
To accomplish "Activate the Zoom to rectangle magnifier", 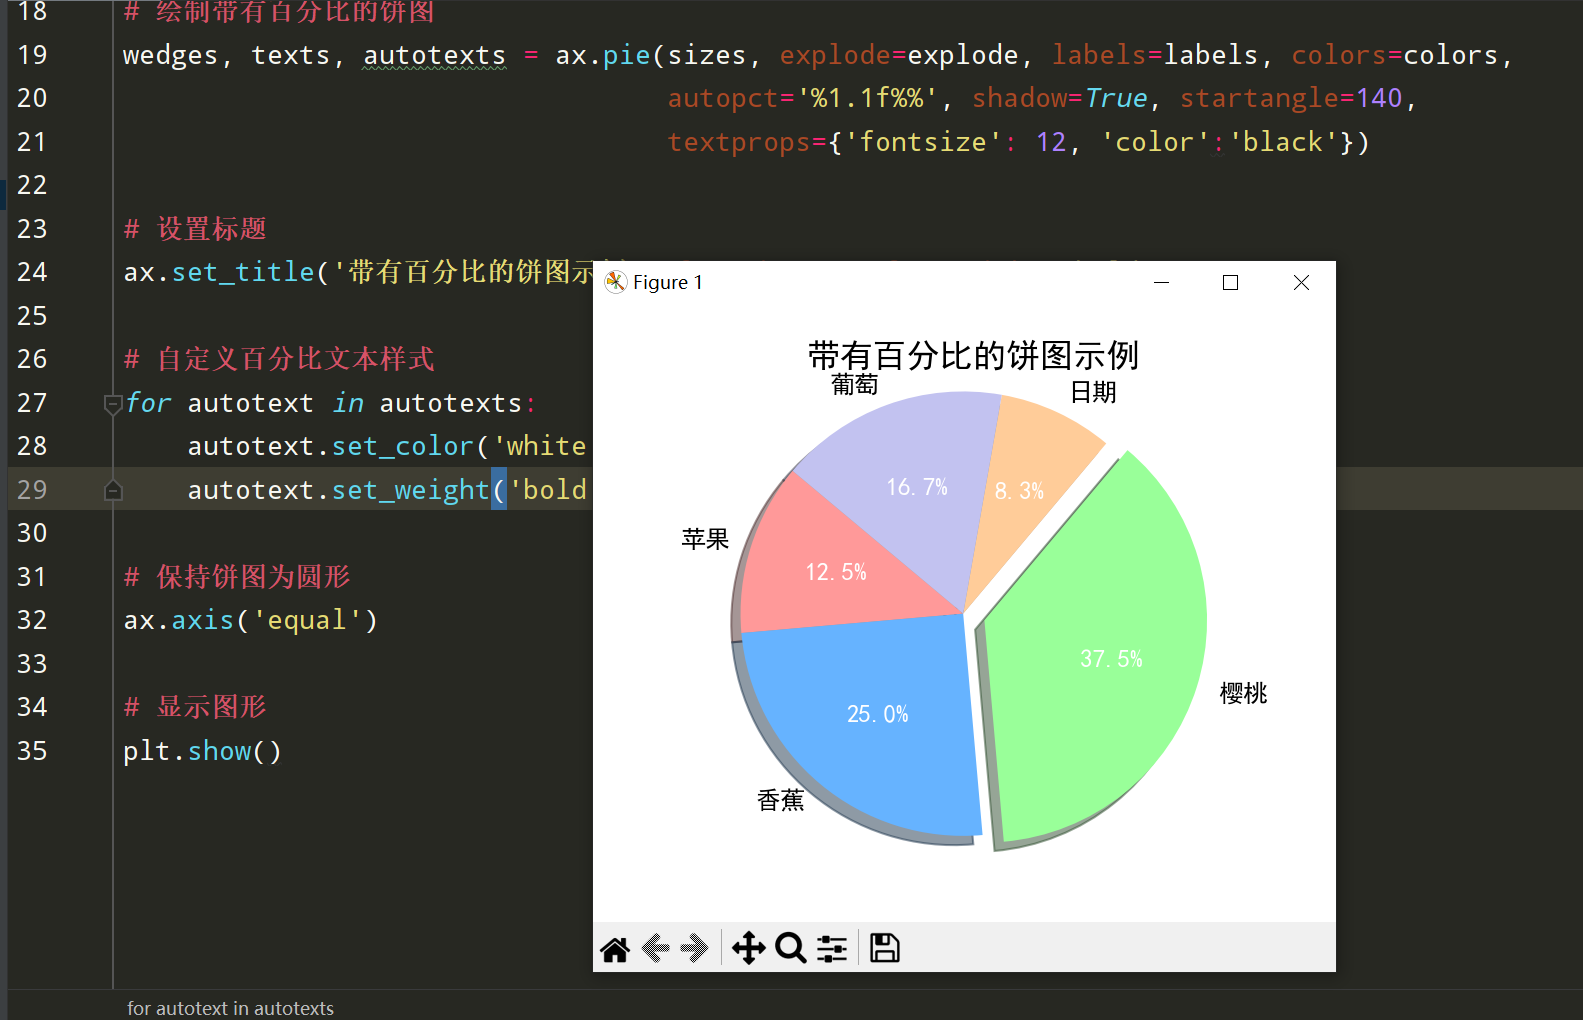I will coord(791,948).
